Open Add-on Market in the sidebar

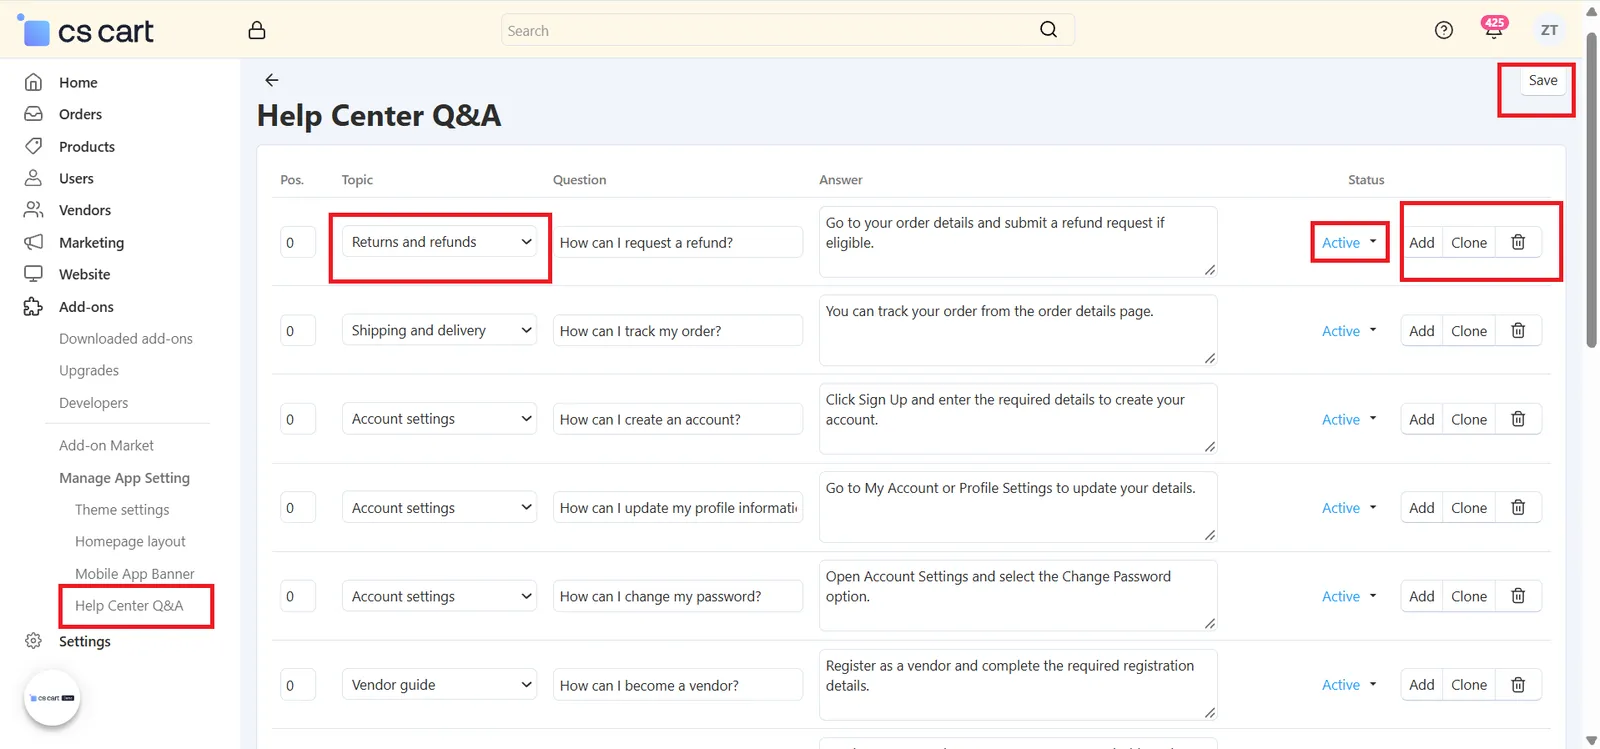pyautogui.click(x=106, y=446)
